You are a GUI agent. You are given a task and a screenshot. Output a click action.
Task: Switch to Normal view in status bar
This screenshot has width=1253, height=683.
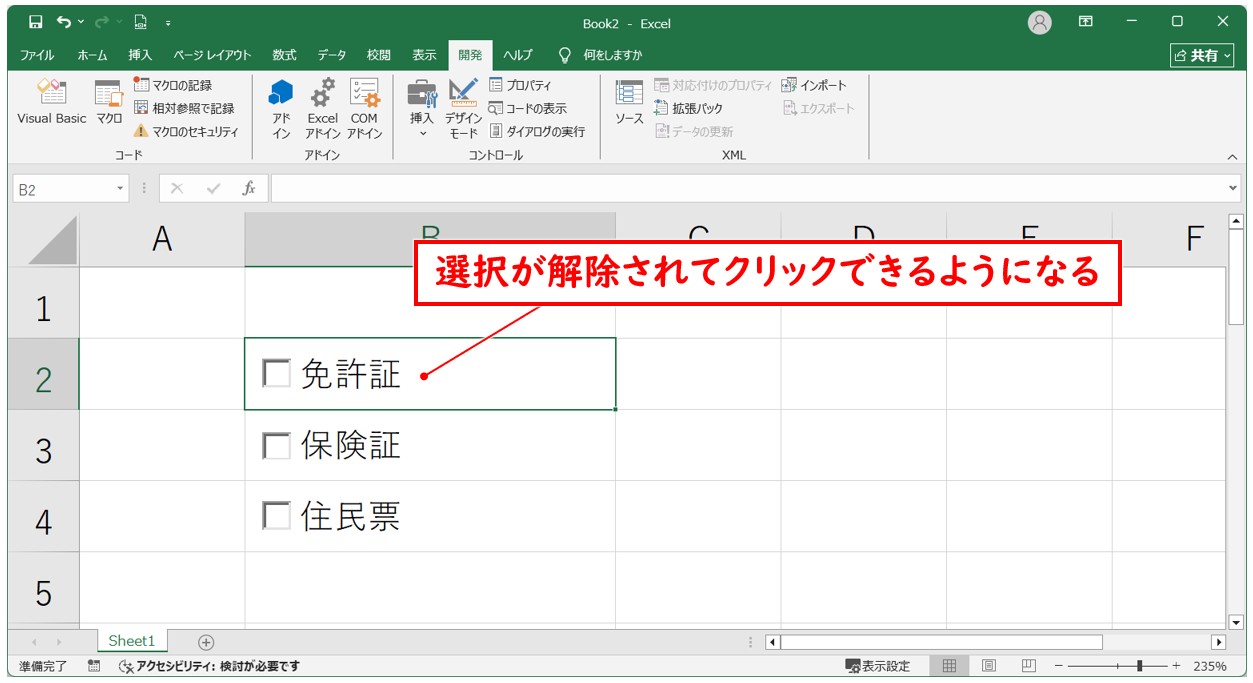[x=950, y=666]
